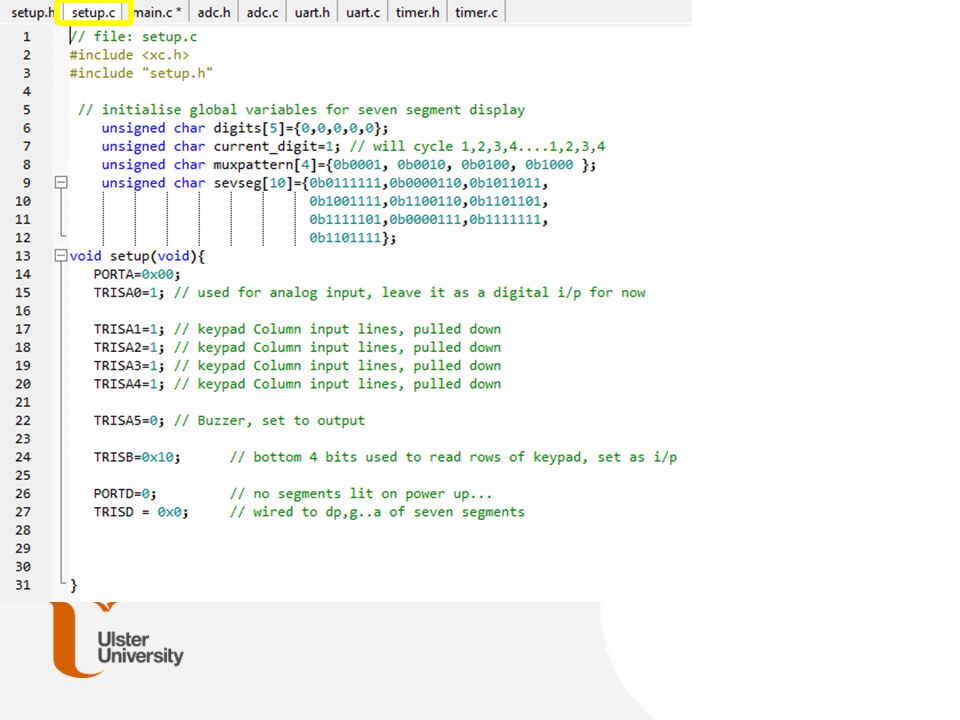Image resolution: width=960 pixels, height=720 pixels.
Task: Collapse the sevseg array fold marker
Action: [x=61, y=182]
